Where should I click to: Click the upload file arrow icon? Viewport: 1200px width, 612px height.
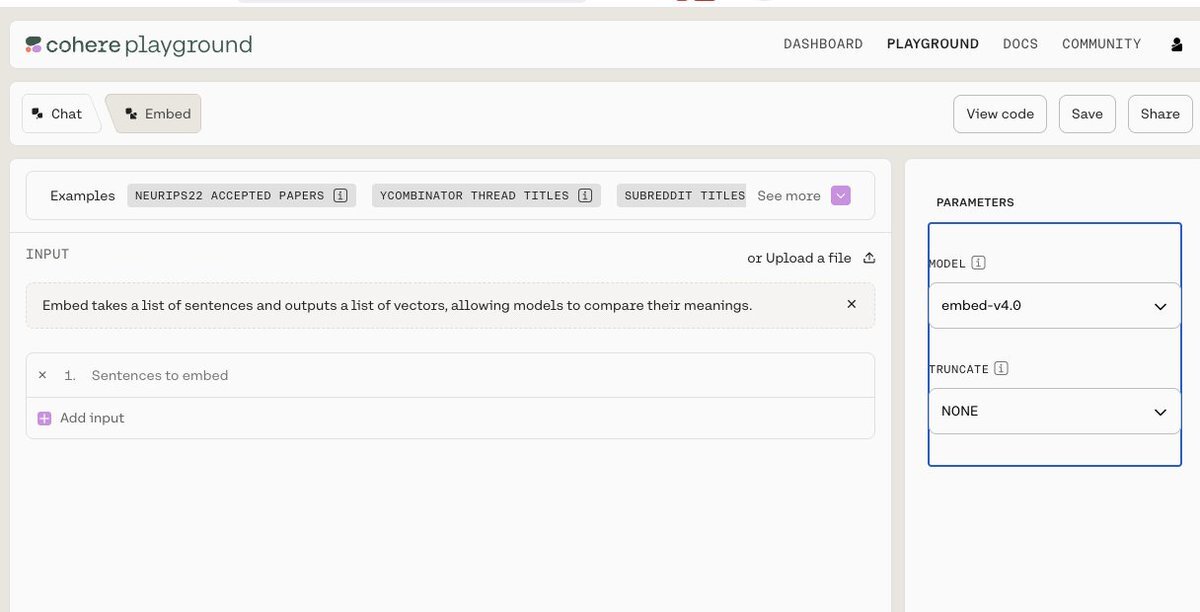pos(869,258)
